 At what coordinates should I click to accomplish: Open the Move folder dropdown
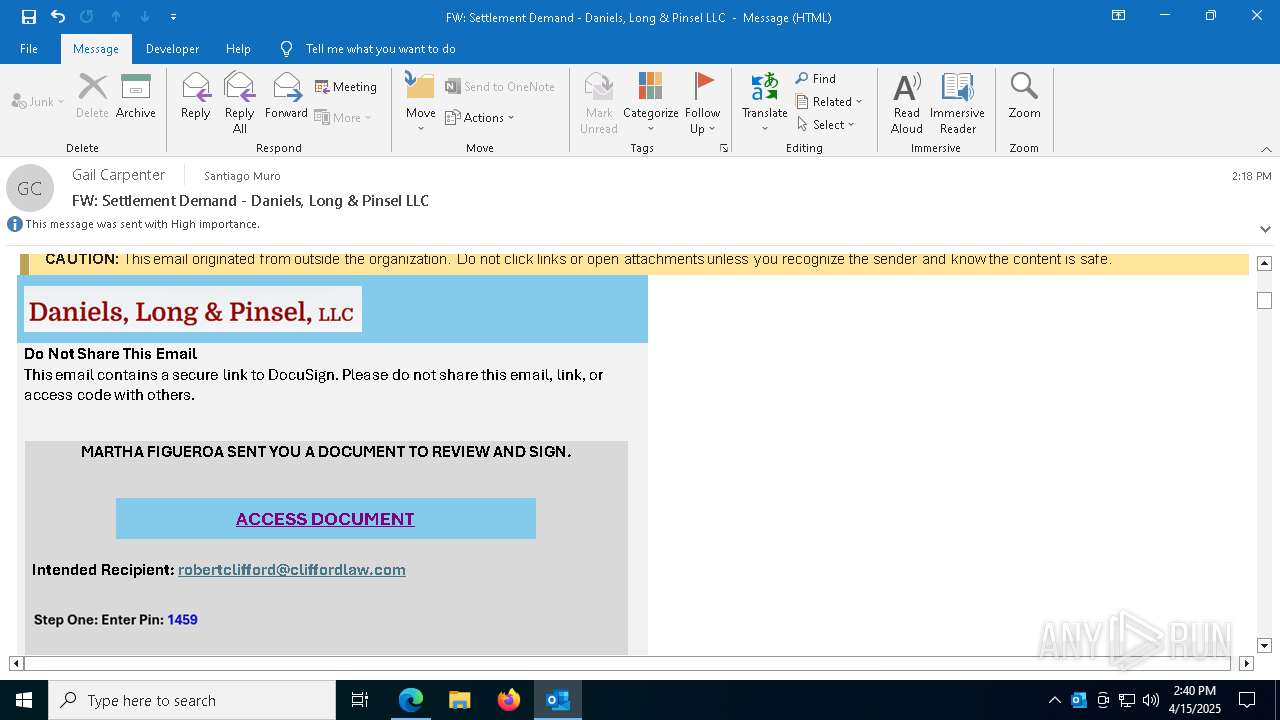(x=420, y=102)
